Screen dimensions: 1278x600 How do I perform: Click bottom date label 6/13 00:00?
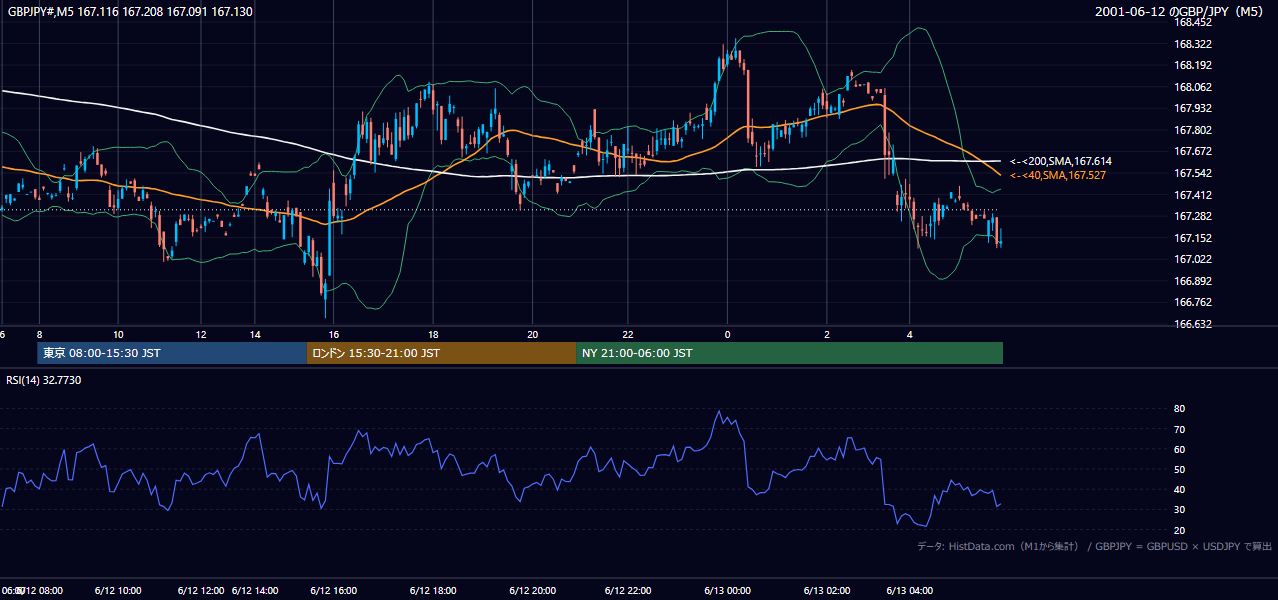pos(728,591)
